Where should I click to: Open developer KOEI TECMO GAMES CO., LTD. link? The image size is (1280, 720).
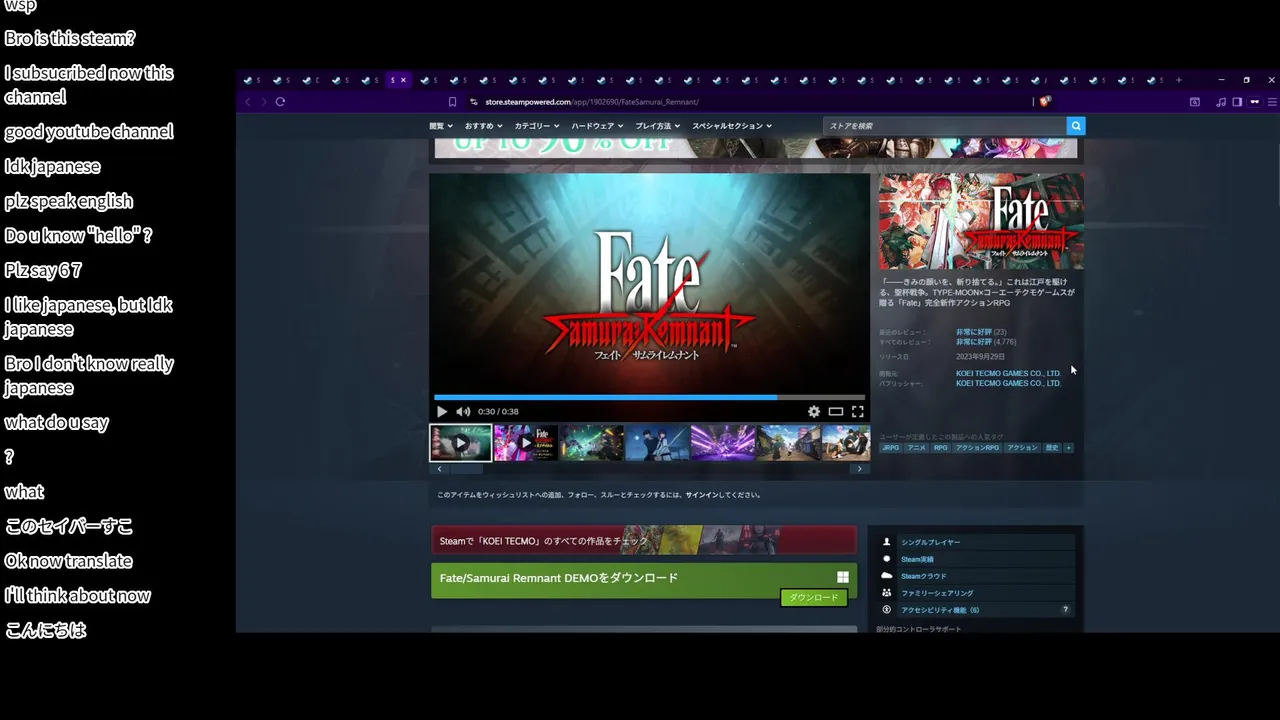click(1008, 374)
